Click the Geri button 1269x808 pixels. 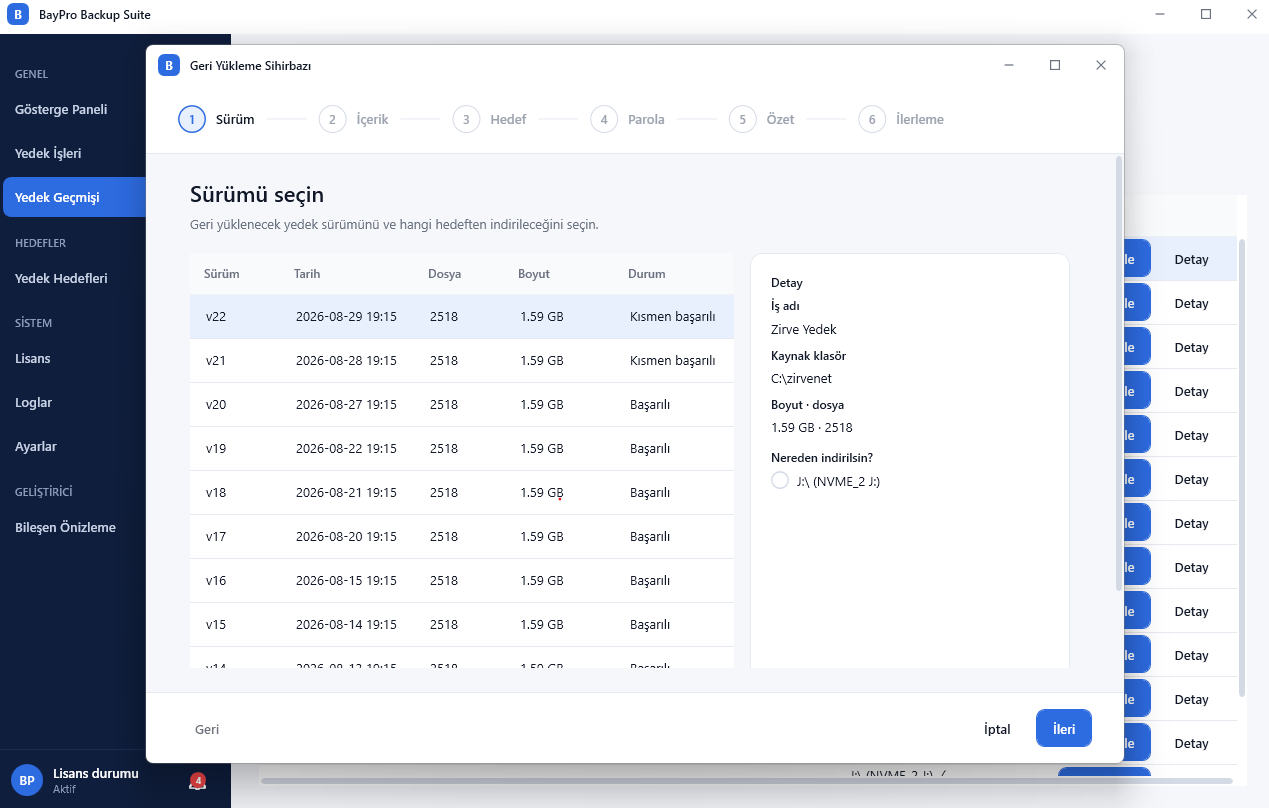(x=207, y=729)
